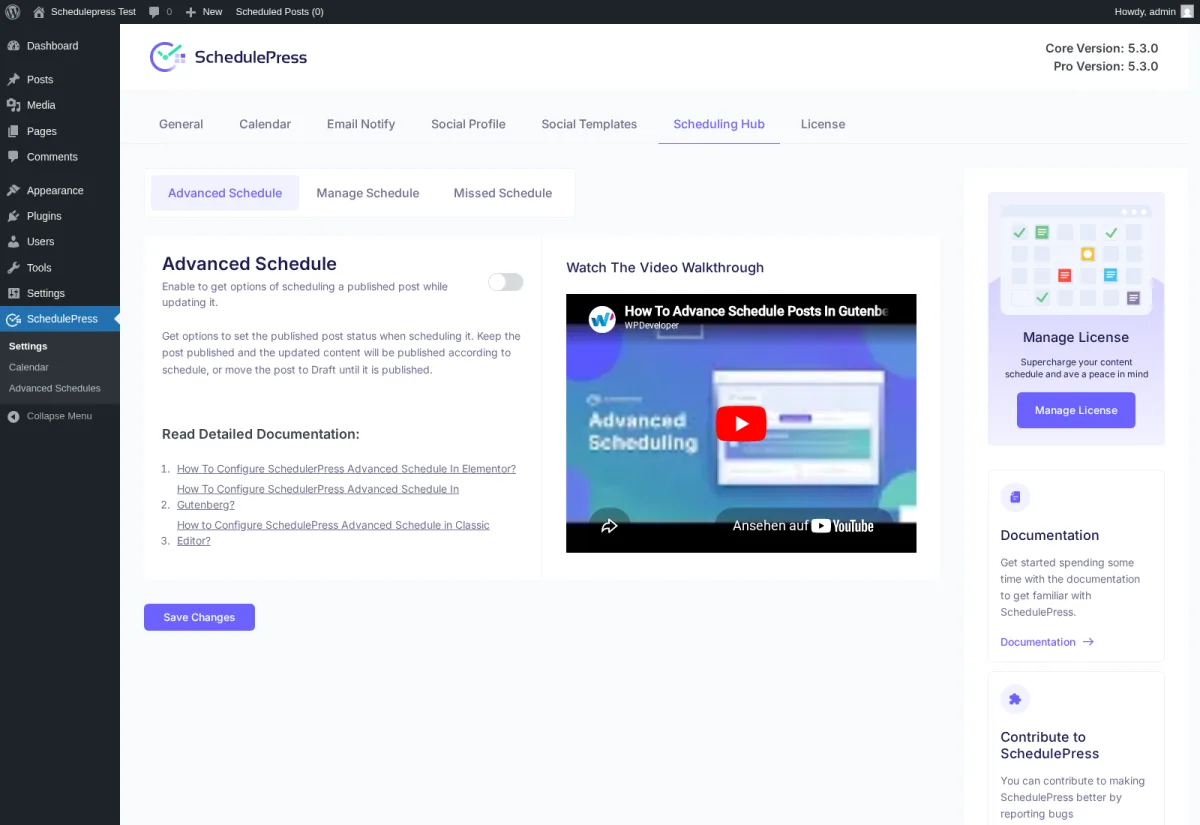The width and height of the screenshot is (1200, 825).
Task: Open the Elementor Advanced Schedule documentation link
Action: [346, 469]
